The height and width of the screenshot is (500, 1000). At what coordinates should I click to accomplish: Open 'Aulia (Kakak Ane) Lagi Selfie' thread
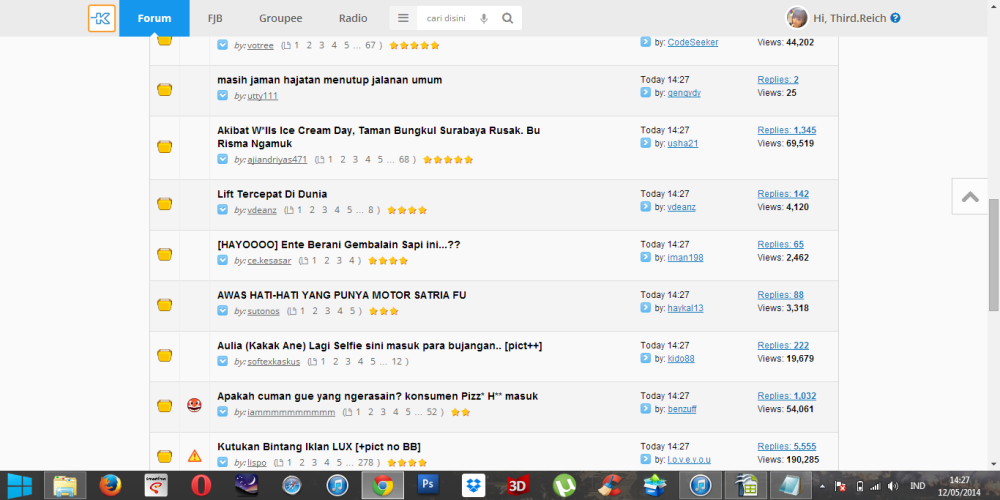(x=379, y=346)
